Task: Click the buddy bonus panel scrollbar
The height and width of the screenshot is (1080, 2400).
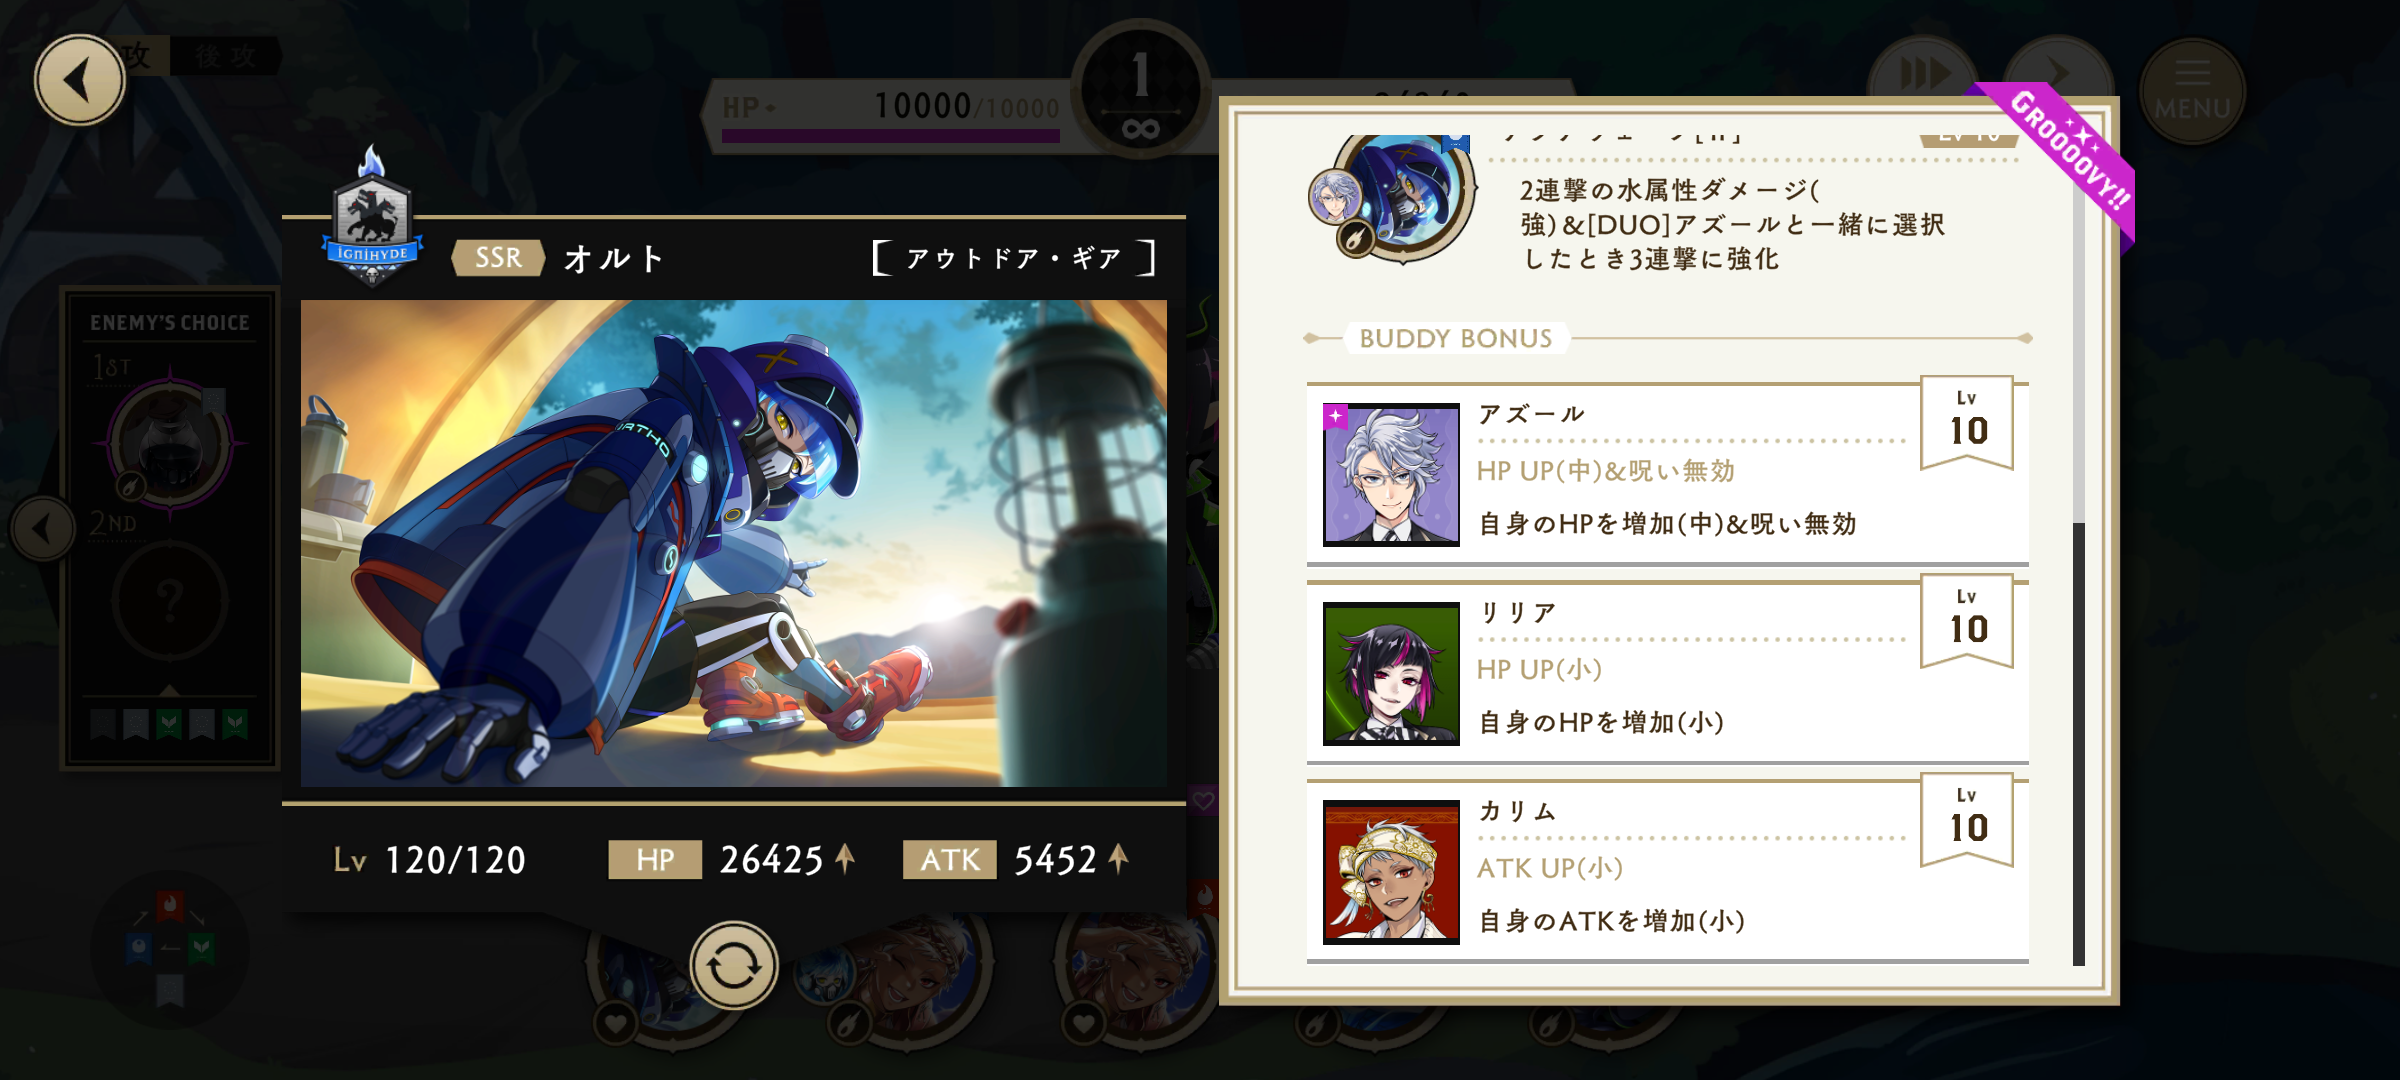Action: tap(2079, 550)
